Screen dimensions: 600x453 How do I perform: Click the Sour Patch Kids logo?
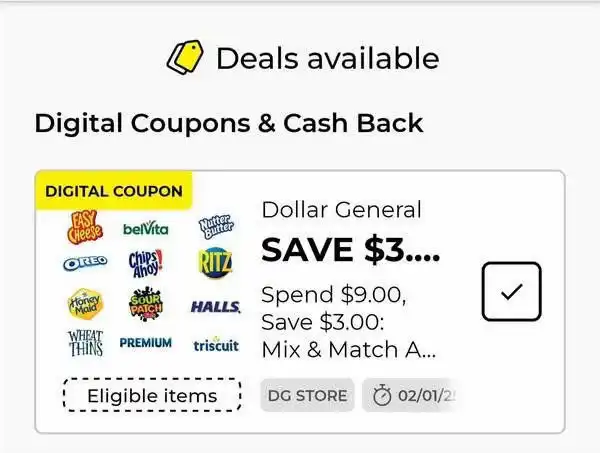[x=145, y=304]
